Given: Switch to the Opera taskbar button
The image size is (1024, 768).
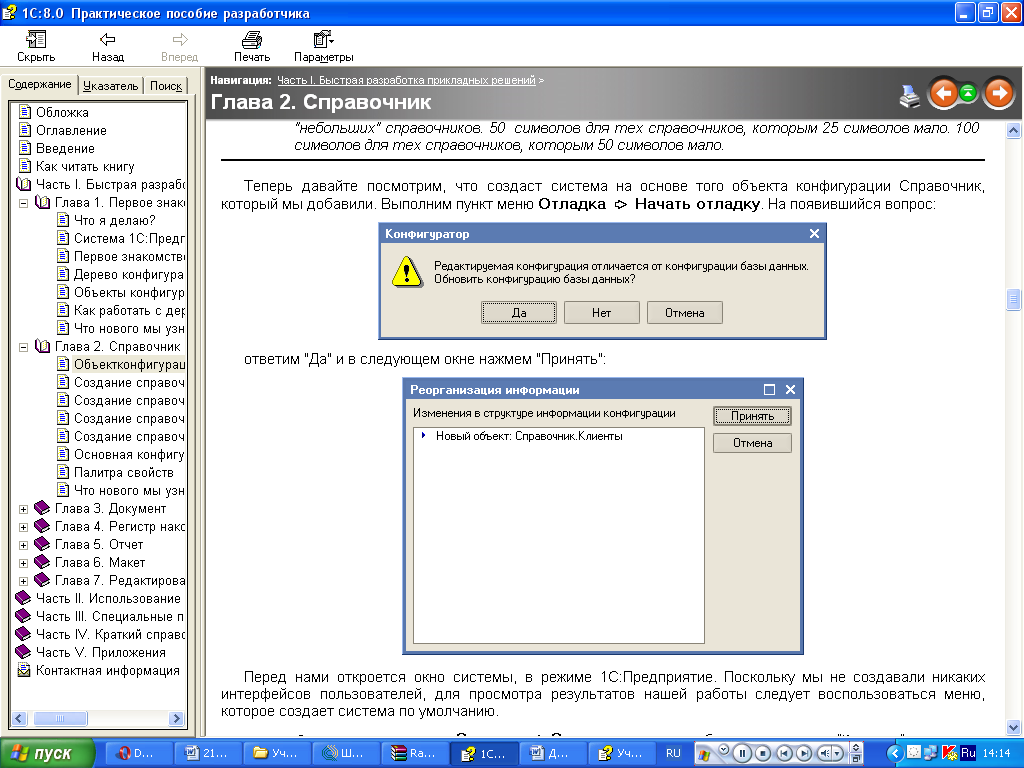Looking at the screenshot, I should [138, 754].
